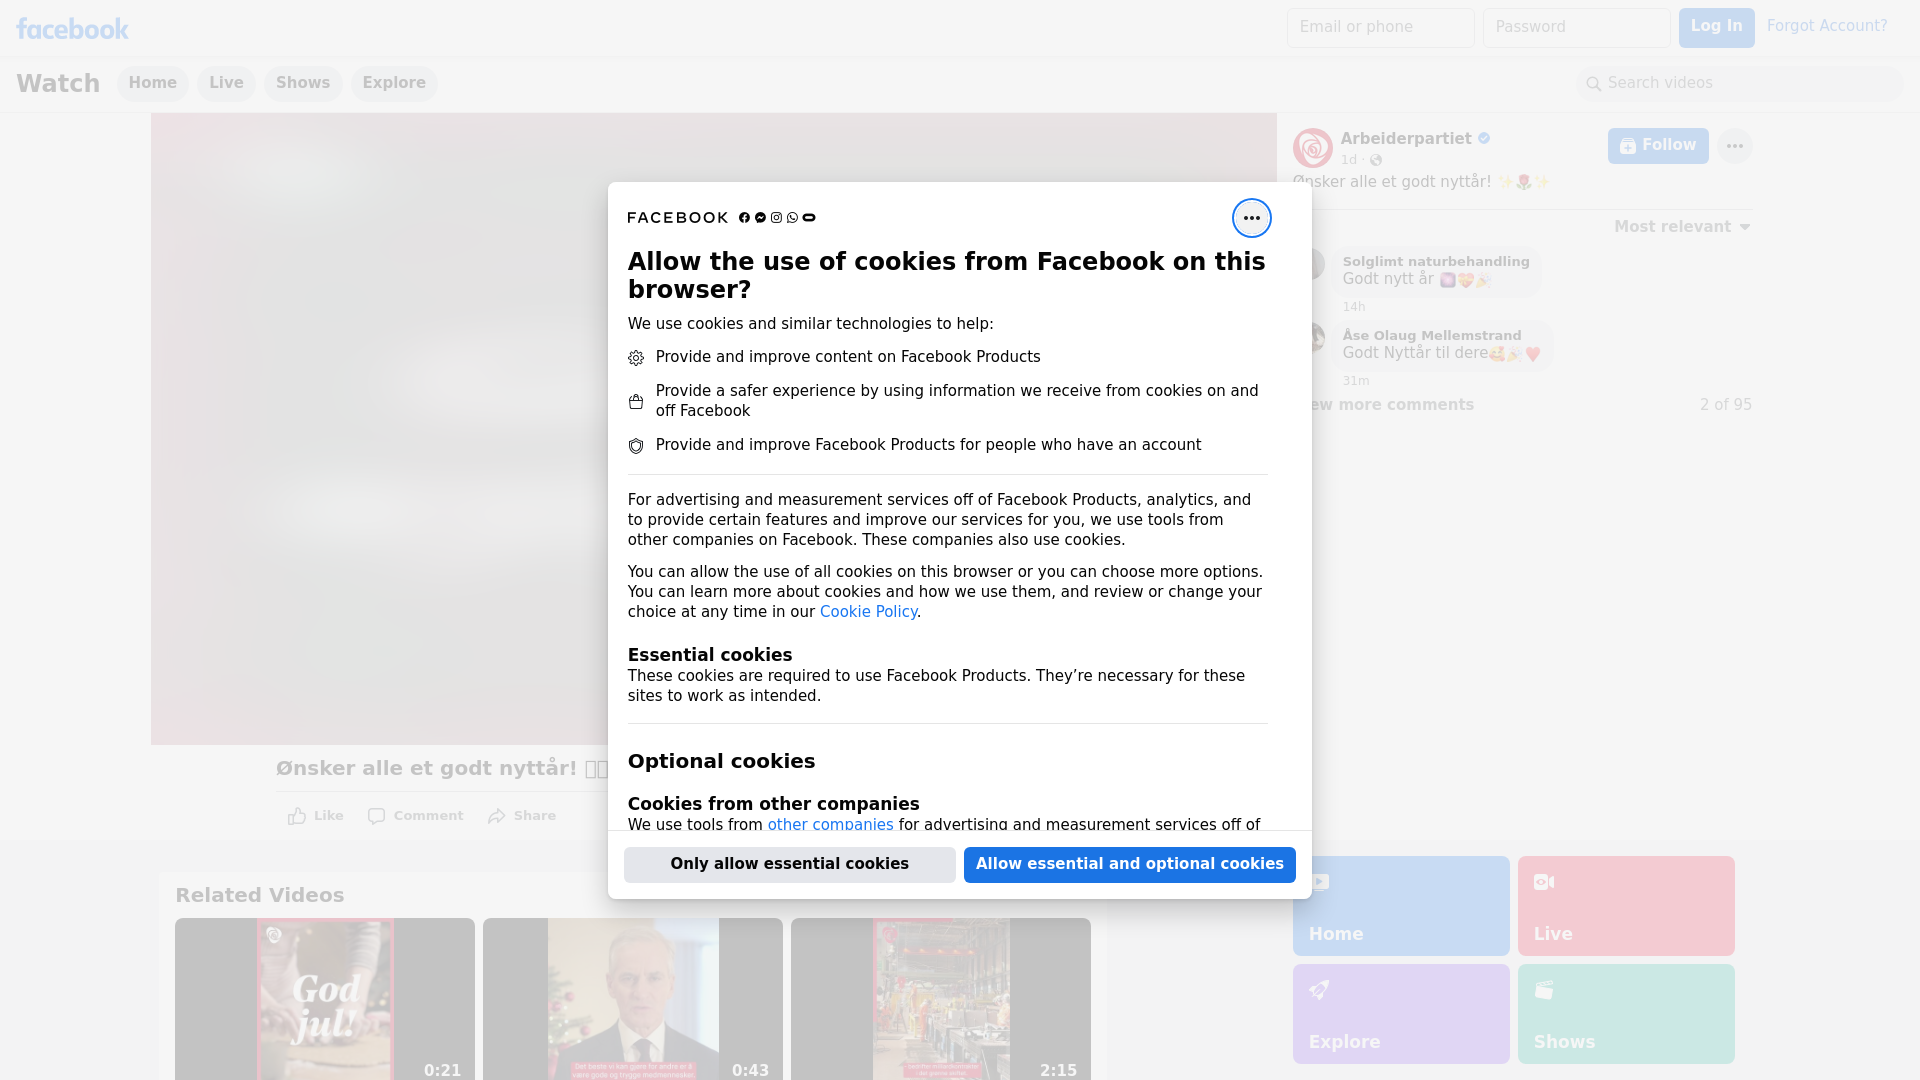Click the Facebook logo in the header
1920x1080 pixels.
tap(72, 29)
